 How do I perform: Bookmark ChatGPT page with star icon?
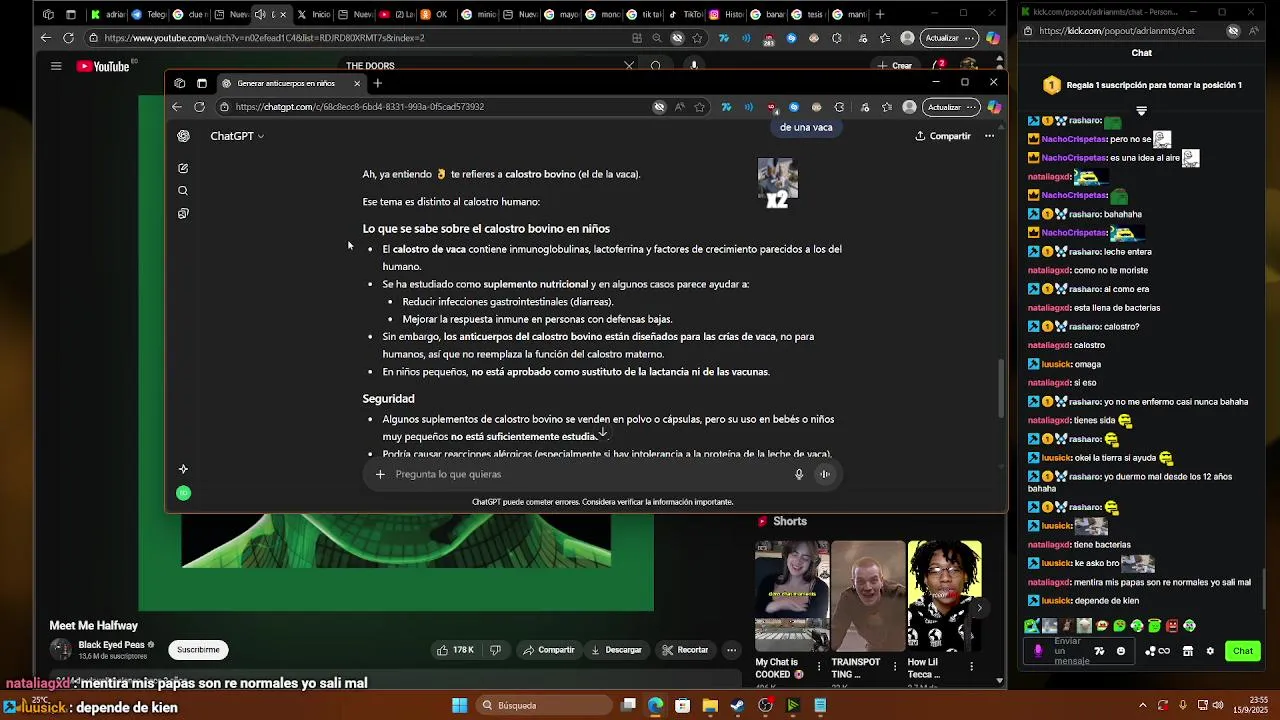click(x=700, y=107)
